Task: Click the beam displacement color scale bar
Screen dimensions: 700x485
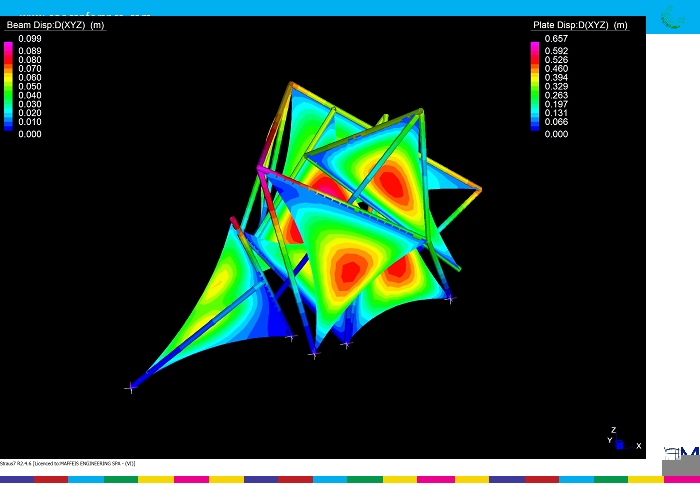Action: 9,85
